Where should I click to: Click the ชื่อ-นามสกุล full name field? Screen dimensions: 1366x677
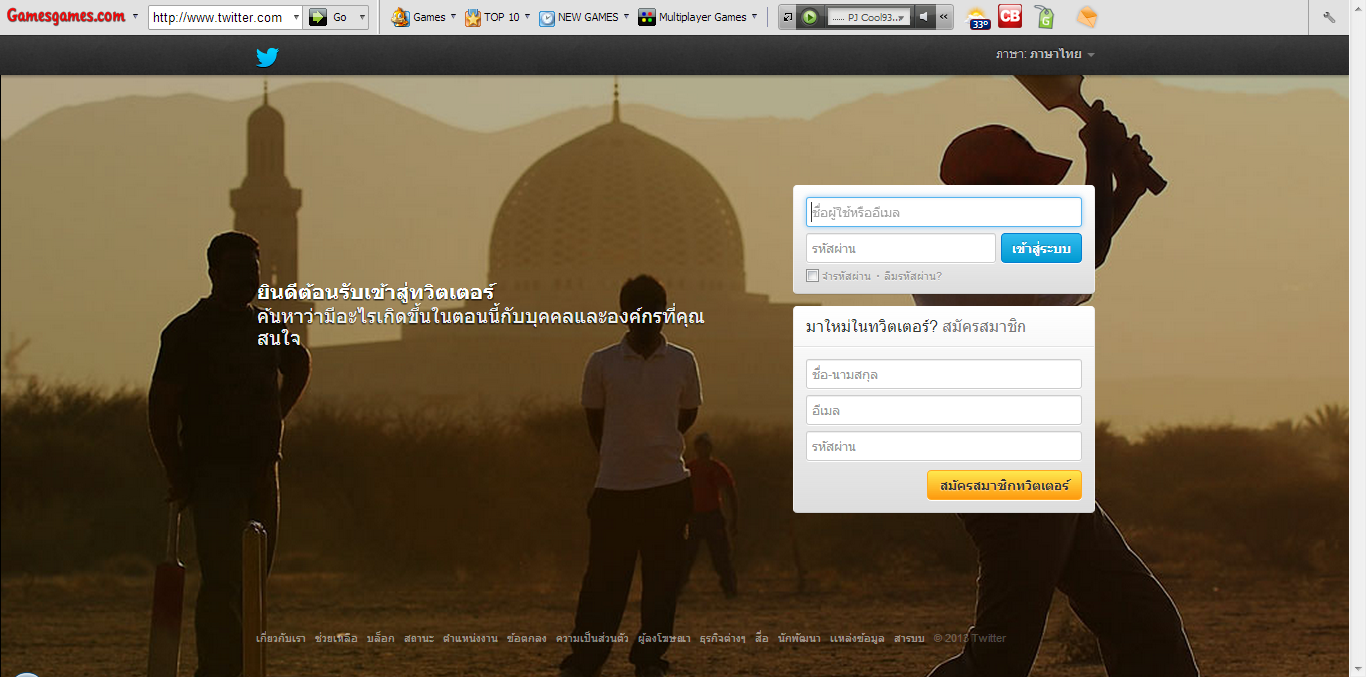[x=944, y=374]
